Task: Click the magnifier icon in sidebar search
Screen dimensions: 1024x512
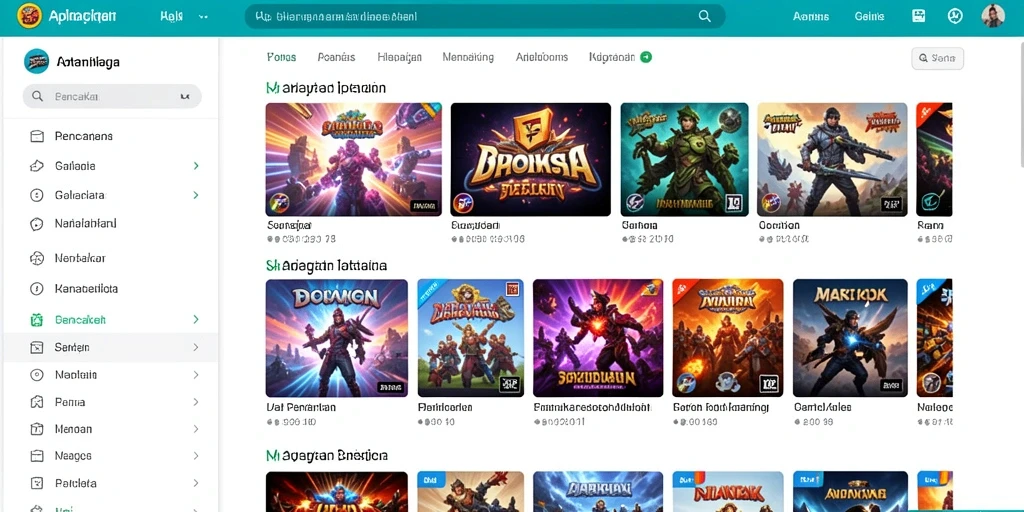Action: click(37, 97)
